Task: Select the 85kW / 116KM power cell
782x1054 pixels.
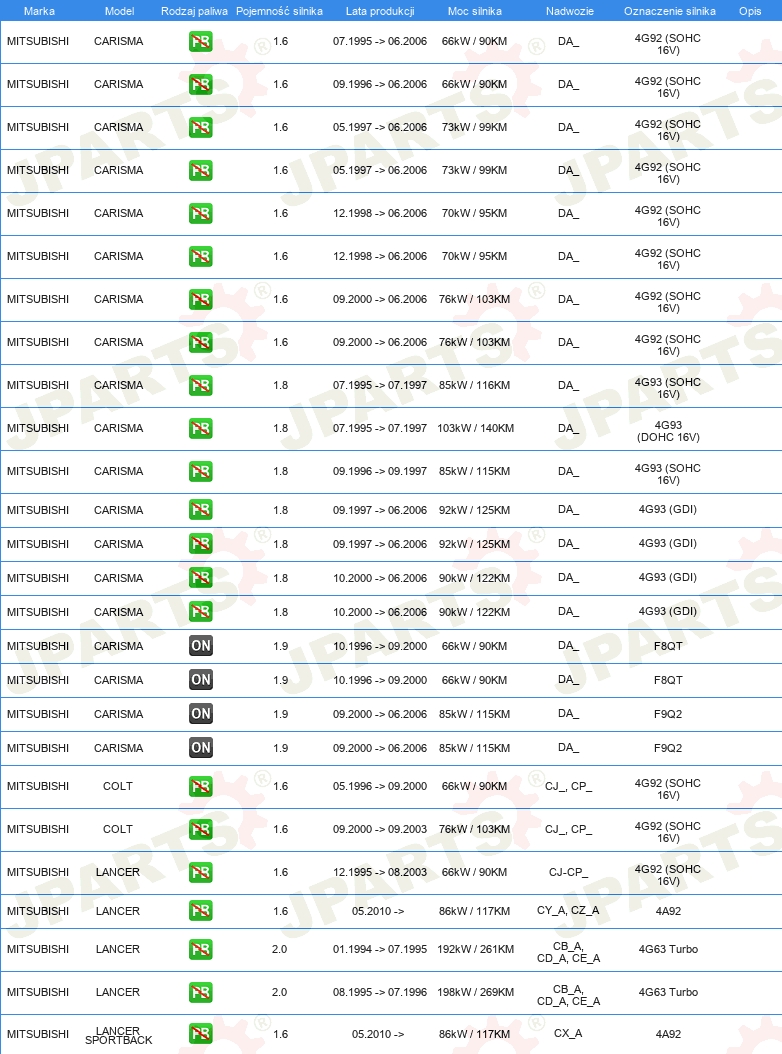Action: pos(475,385)
